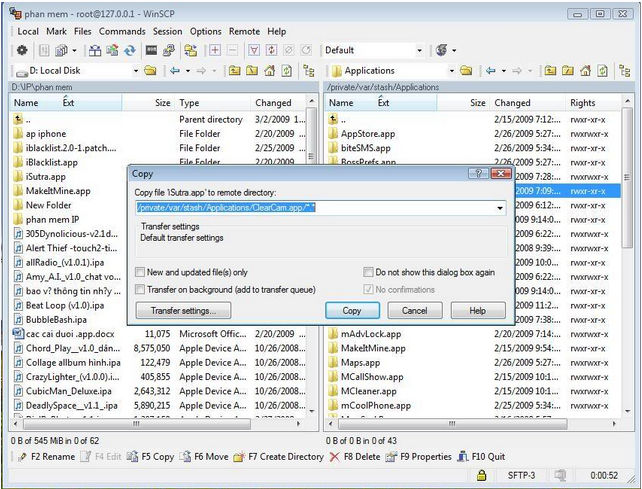This screenshot has height=489, width=642.
Task: Click F9 Properties in bottom bar
Action: [x=418, y=457]
